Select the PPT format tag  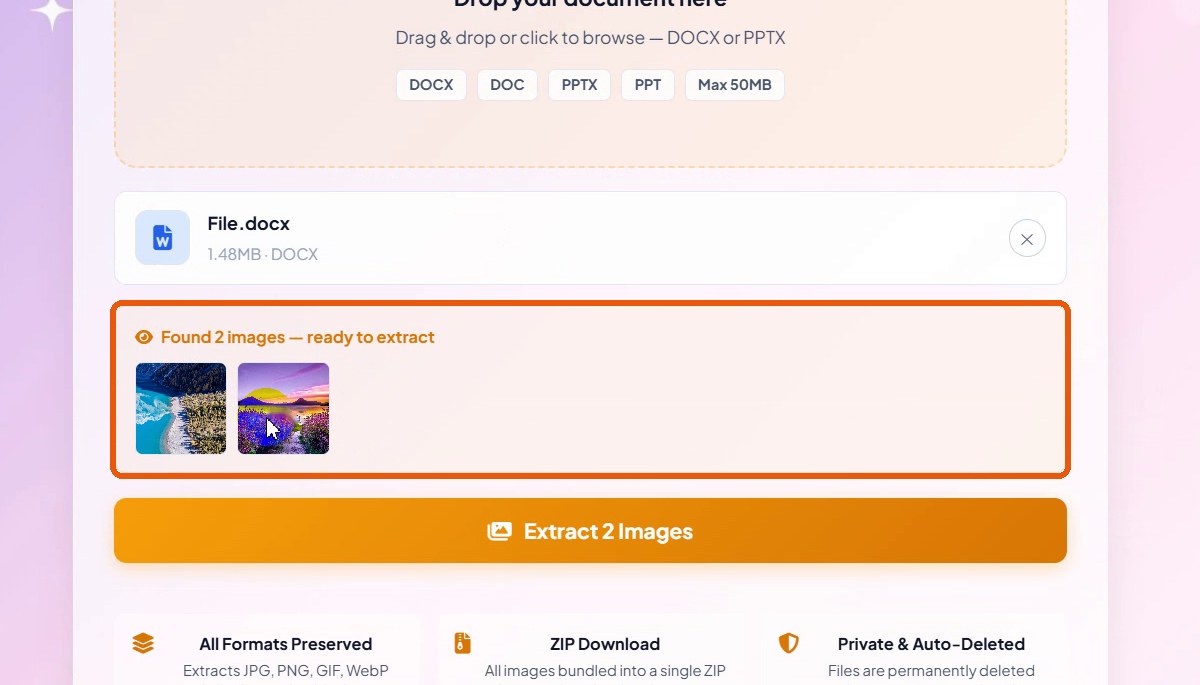coord(648,85)
